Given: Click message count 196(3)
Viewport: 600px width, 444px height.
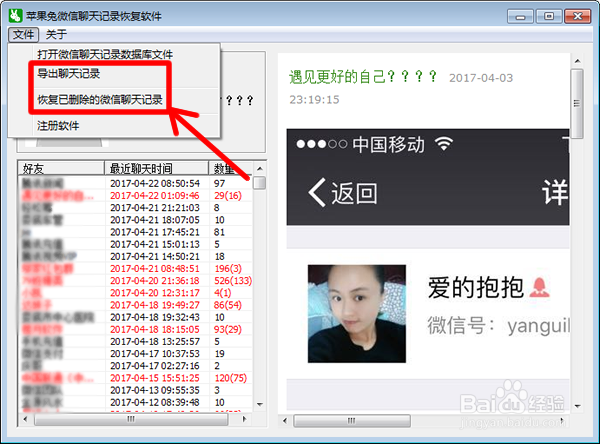Looking at the screenshot, I should click(x=228, y=269).
